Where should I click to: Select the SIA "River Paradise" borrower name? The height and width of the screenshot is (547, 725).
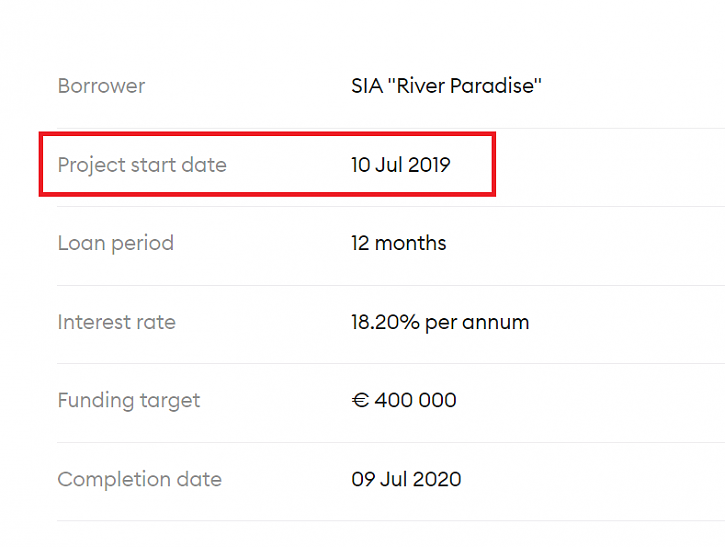446,86
